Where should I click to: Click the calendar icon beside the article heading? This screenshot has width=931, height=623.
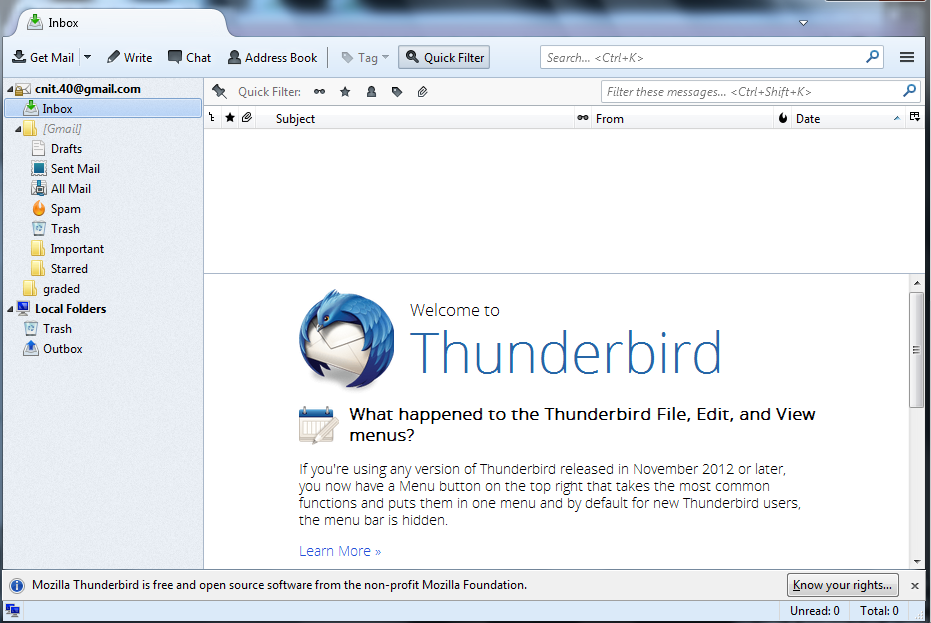[318, 425]
